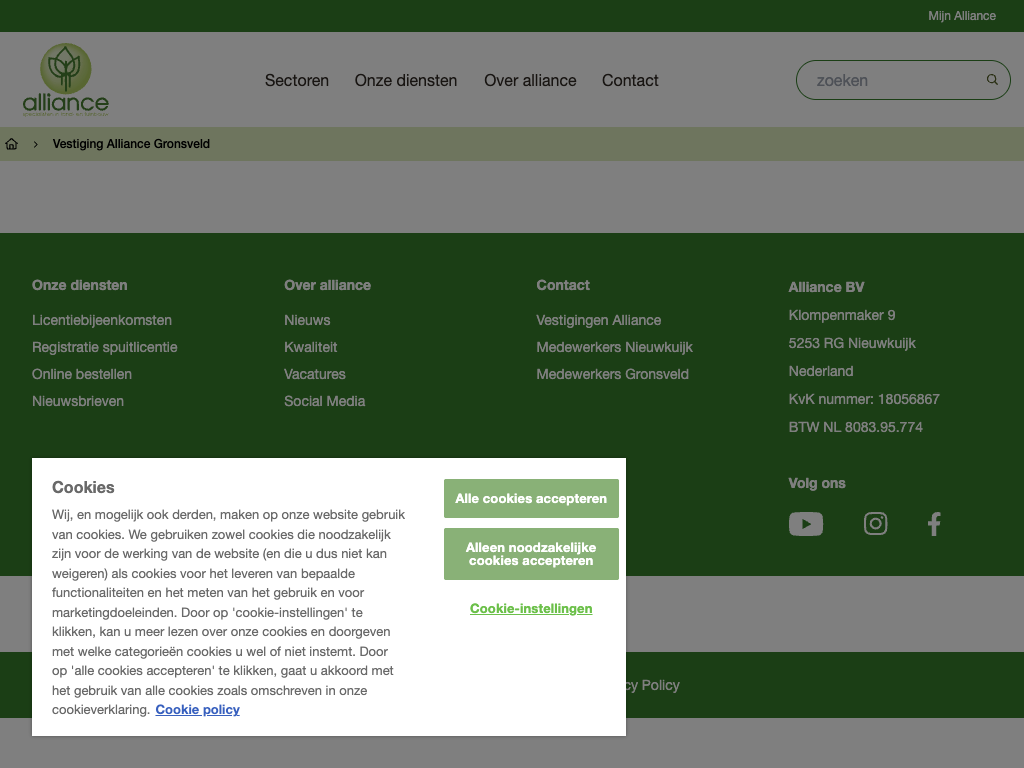Screen dimensions: 1024x768
Task: Open Medewerkers Gronsveld link
Action: click(612, 374)
